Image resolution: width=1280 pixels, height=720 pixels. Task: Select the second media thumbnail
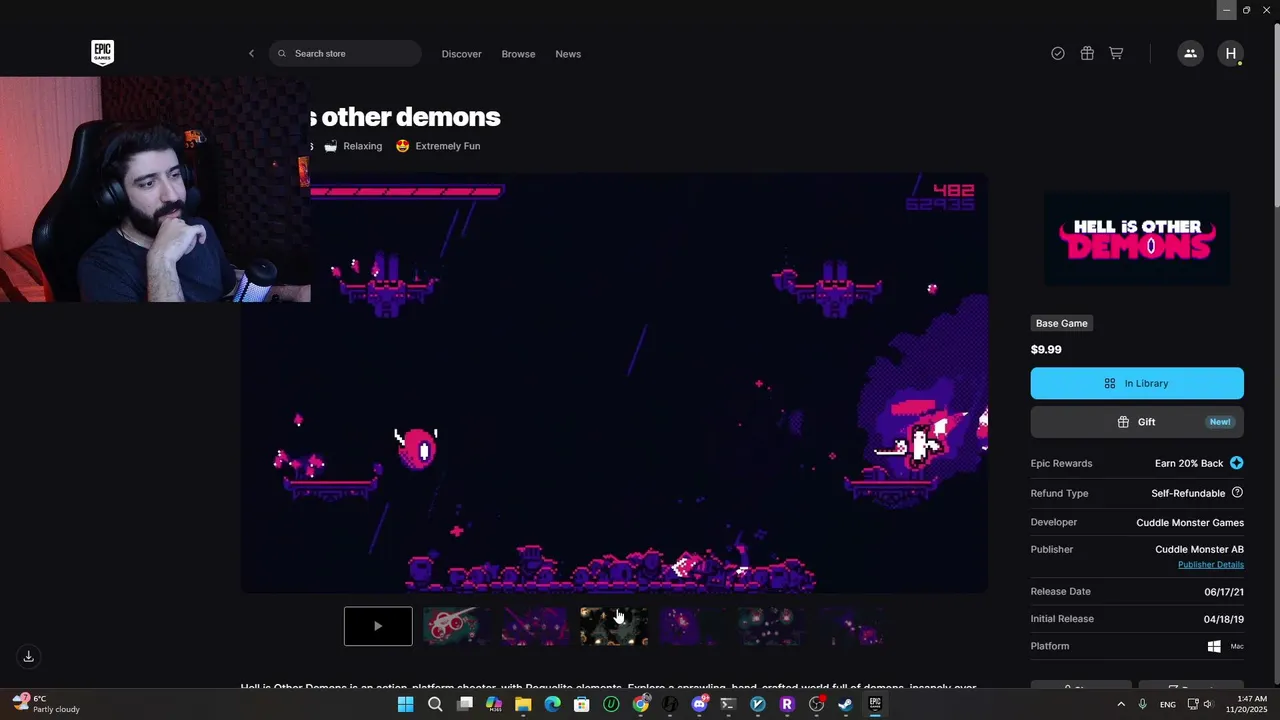point(457,626)
